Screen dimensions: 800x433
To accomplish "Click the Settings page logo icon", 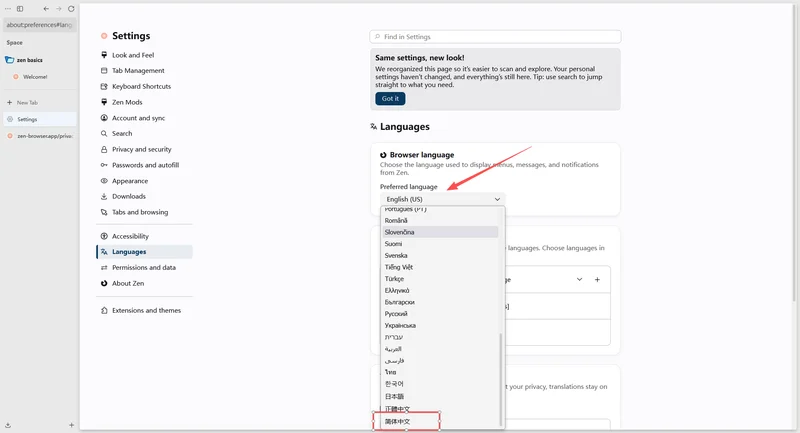I will click(104, 36).
